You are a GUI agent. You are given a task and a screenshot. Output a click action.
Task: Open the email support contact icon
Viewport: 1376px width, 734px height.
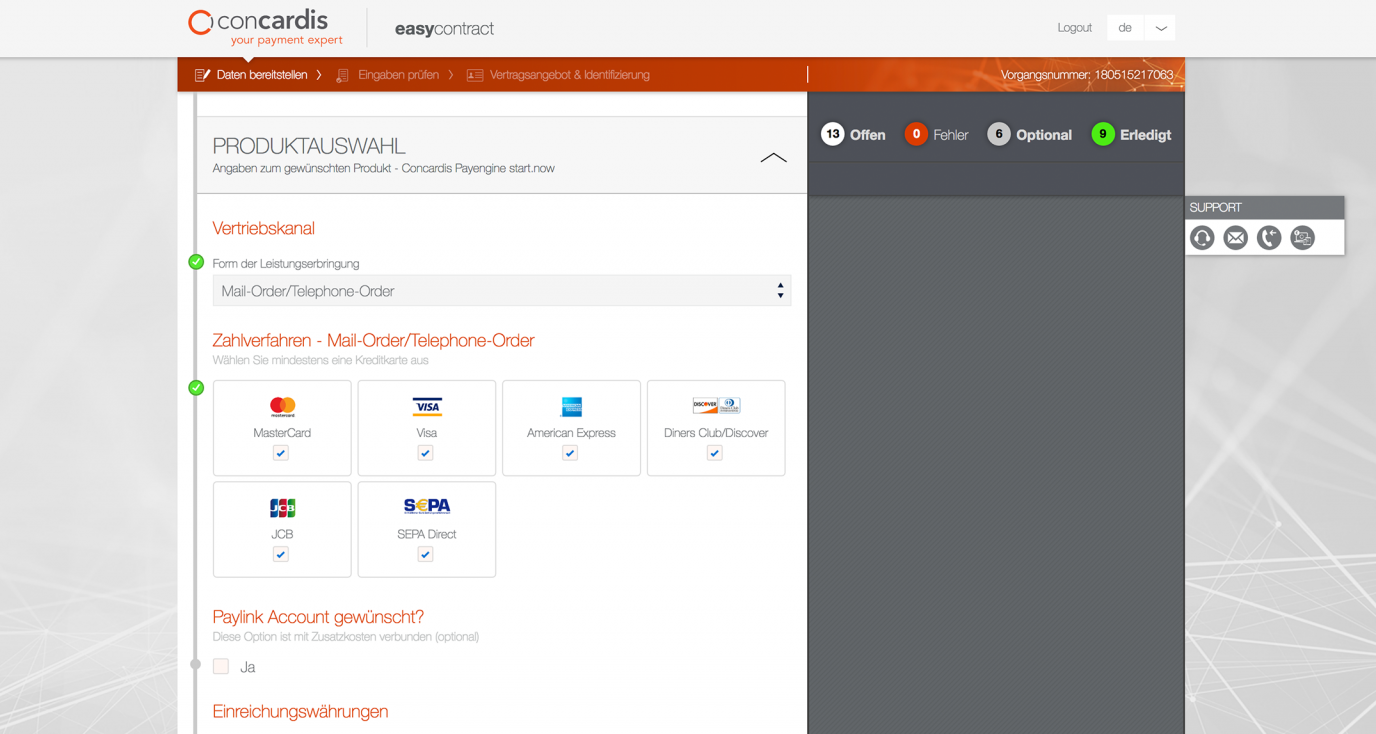(x=1235, y=237)
